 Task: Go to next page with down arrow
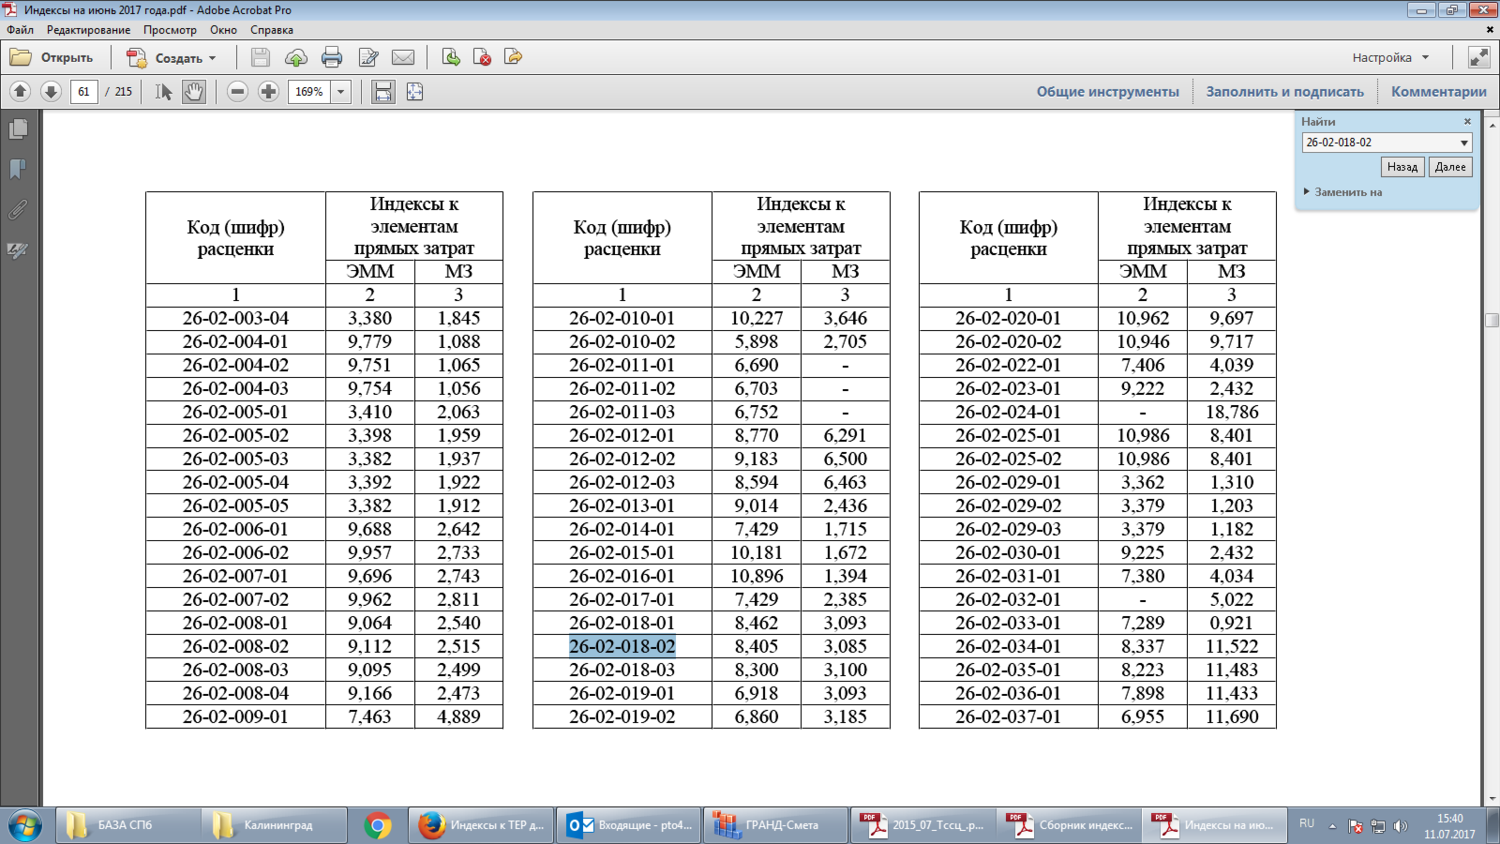51,92
